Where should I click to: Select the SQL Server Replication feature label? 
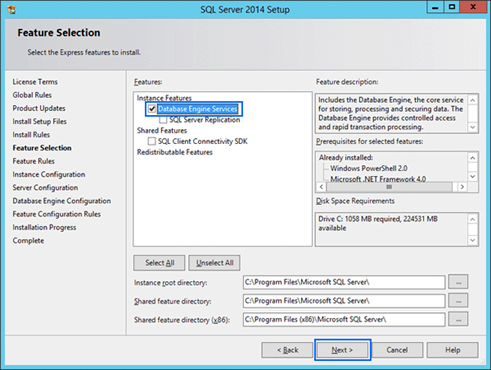205,120
